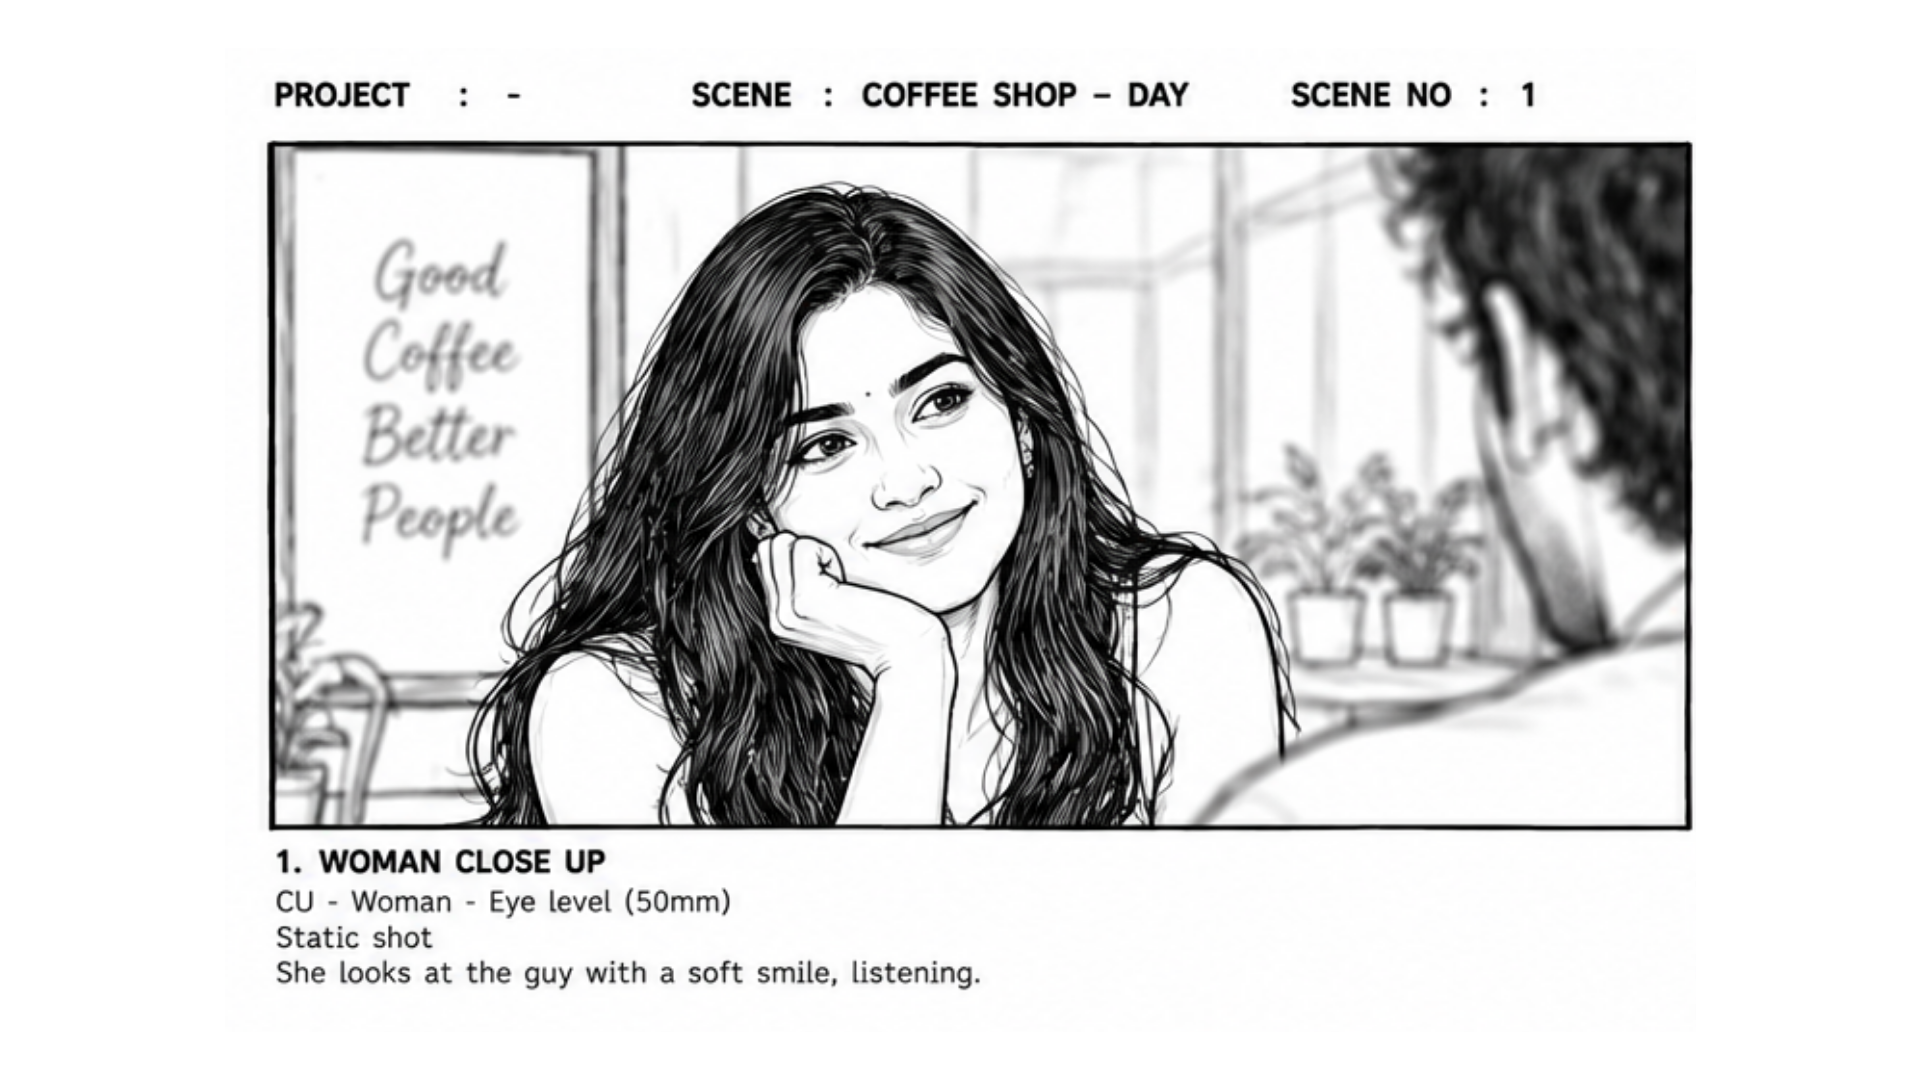
Task: Click the 1. WOMAN CLOSE UP heading
Action: (441, 861)
